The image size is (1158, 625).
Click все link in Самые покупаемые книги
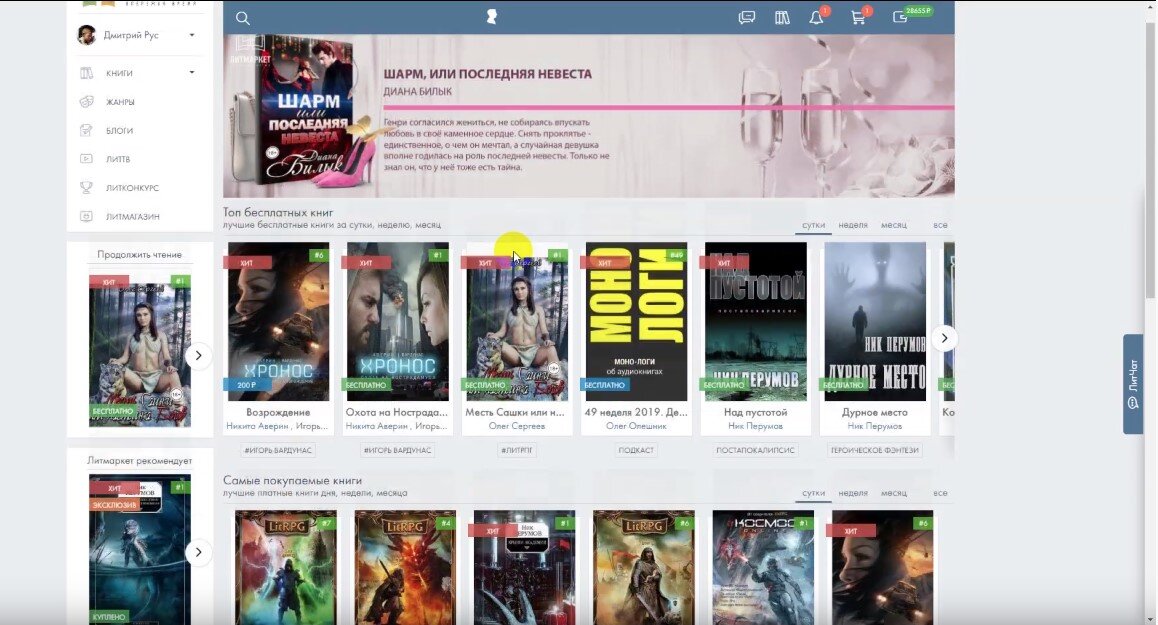point(939,493)
